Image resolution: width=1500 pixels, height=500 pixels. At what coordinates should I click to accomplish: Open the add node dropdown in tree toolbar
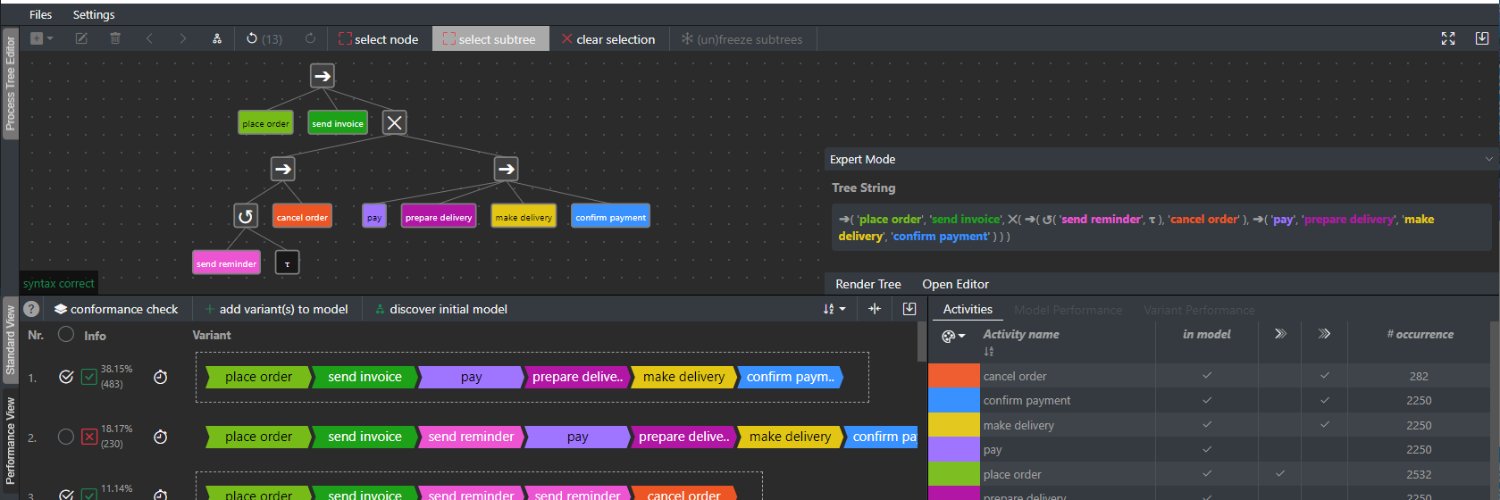click(x=42, y=39)
